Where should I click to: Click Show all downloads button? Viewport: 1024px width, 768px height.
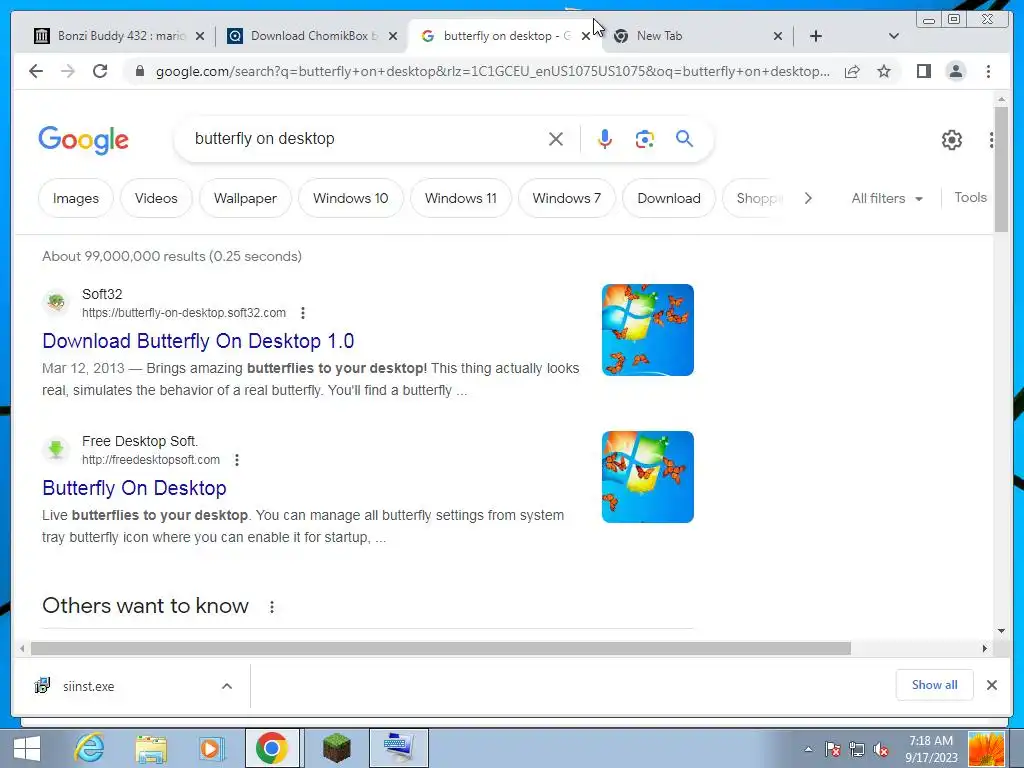pyautogui.click(x=935, y=684)
